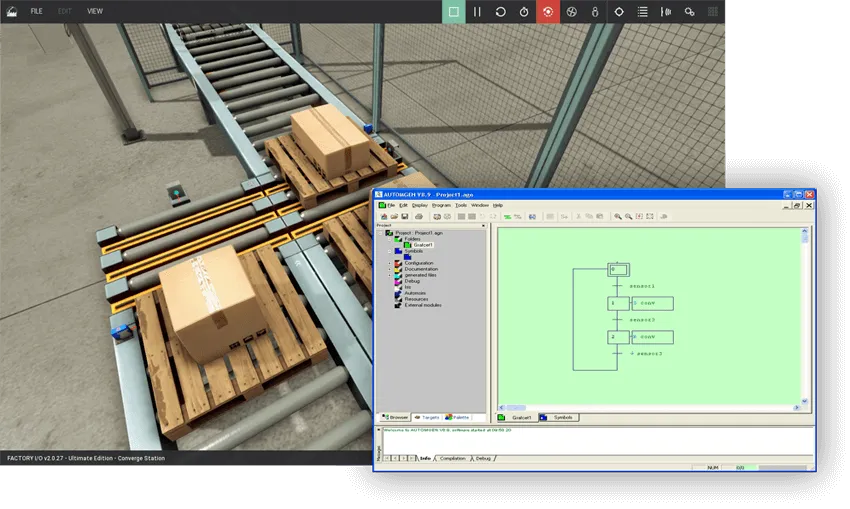Click the vertical scrollbar of Grafcet editor
Screen dimensions: 850x509
(804, 317)
